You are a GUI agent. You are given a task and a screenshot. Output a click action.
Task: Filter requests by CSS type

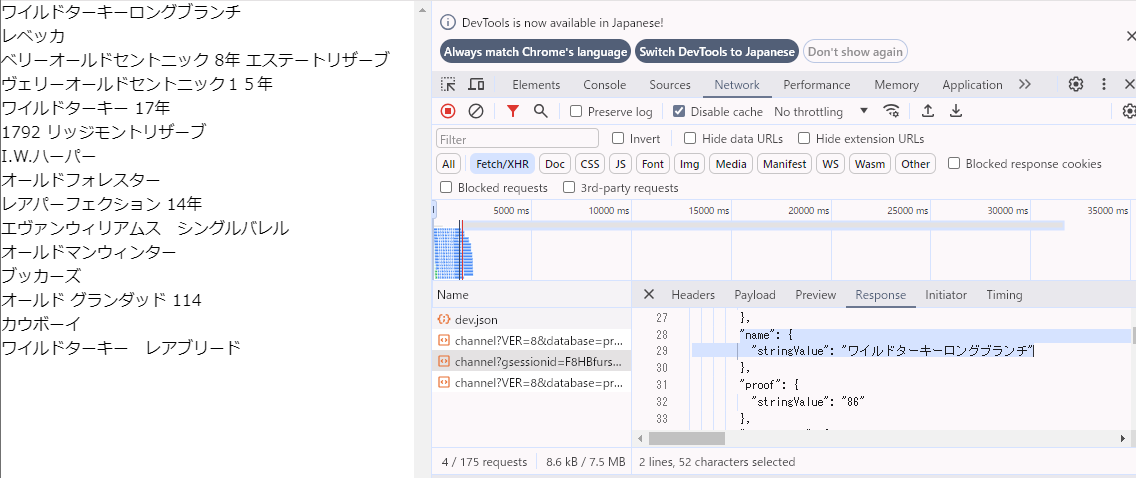[x=590, y=164]
